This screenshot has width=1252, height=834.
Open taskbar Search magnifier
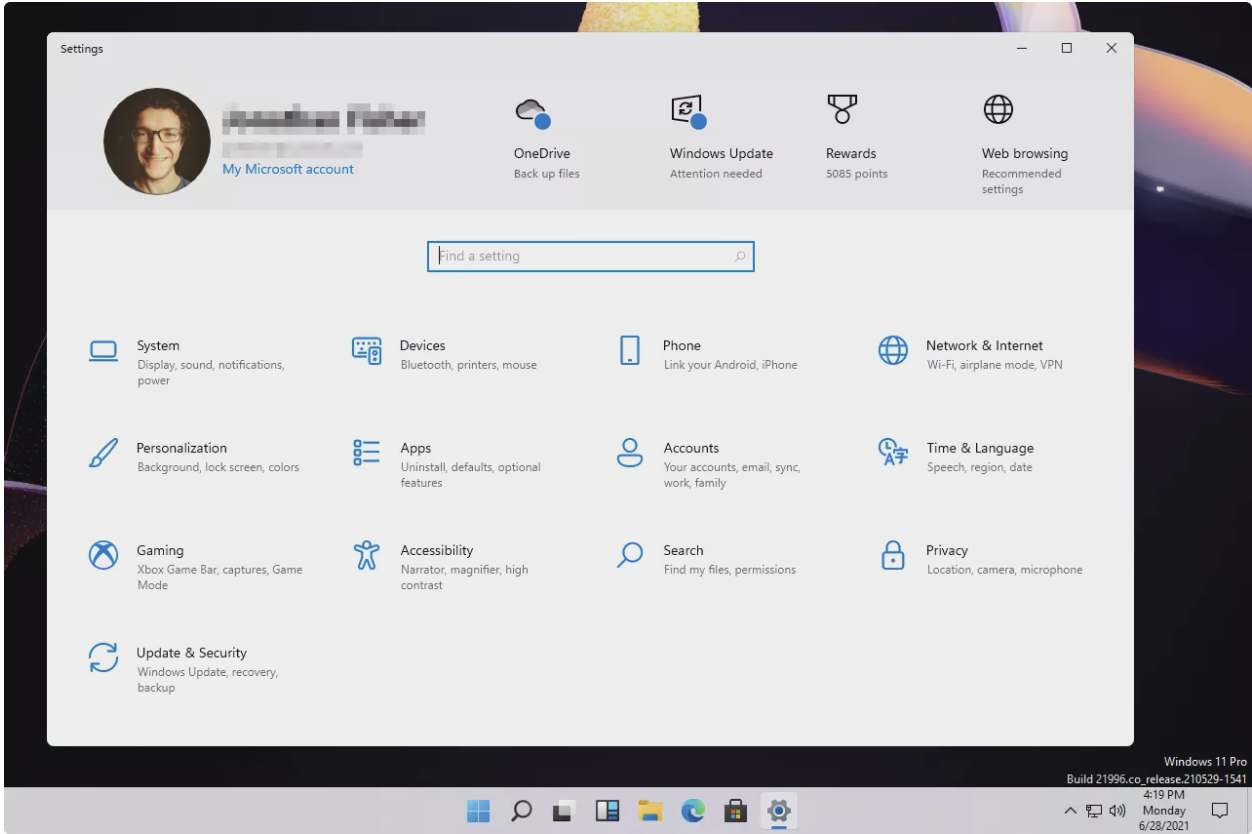(521, 810)
